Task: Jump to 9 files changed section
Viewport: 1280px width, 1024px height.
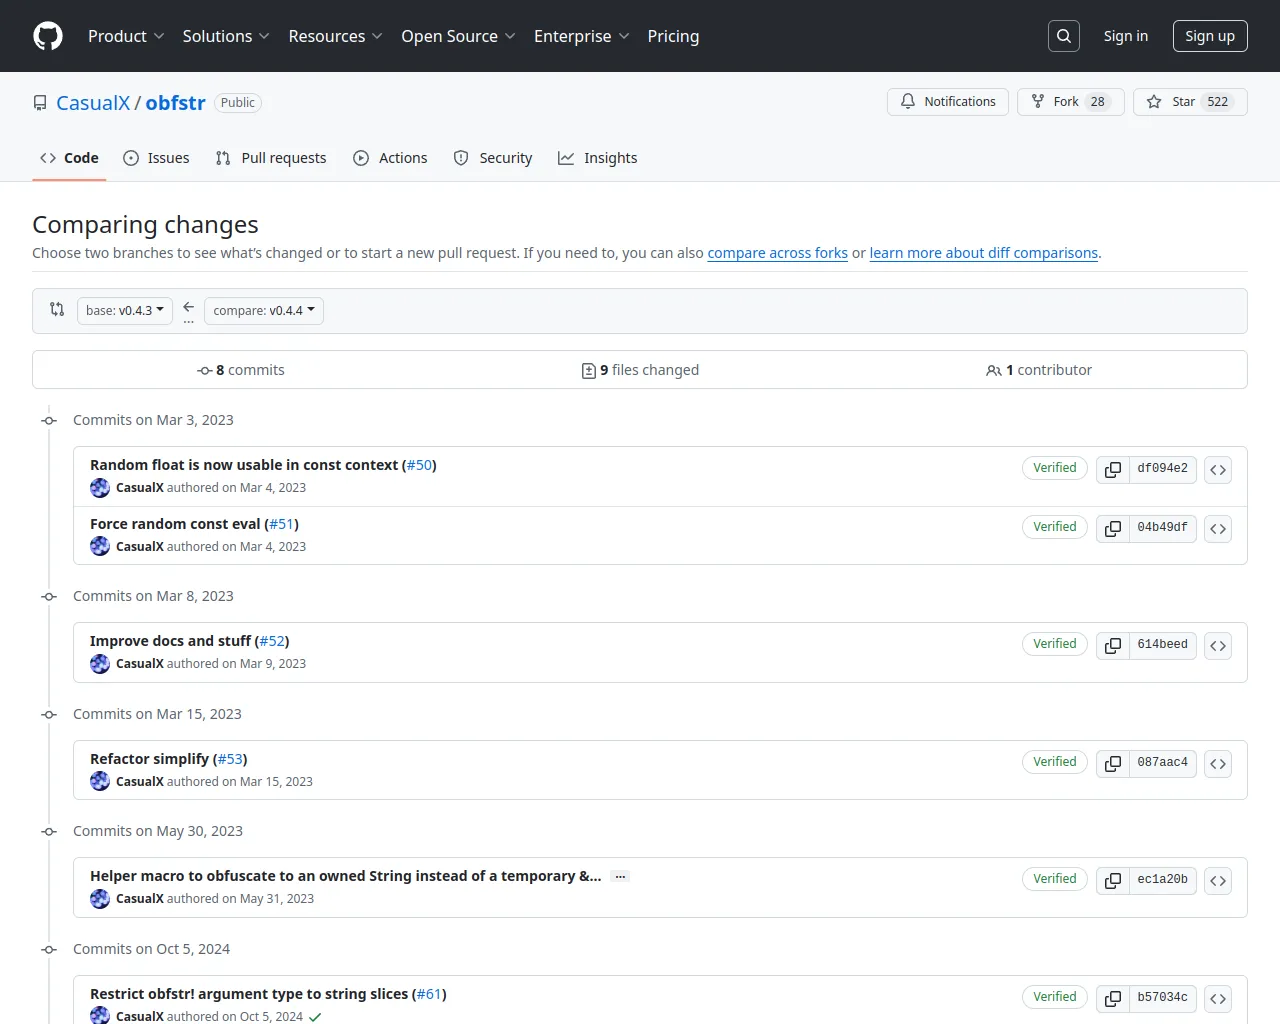Action: [x=640, y=370]
